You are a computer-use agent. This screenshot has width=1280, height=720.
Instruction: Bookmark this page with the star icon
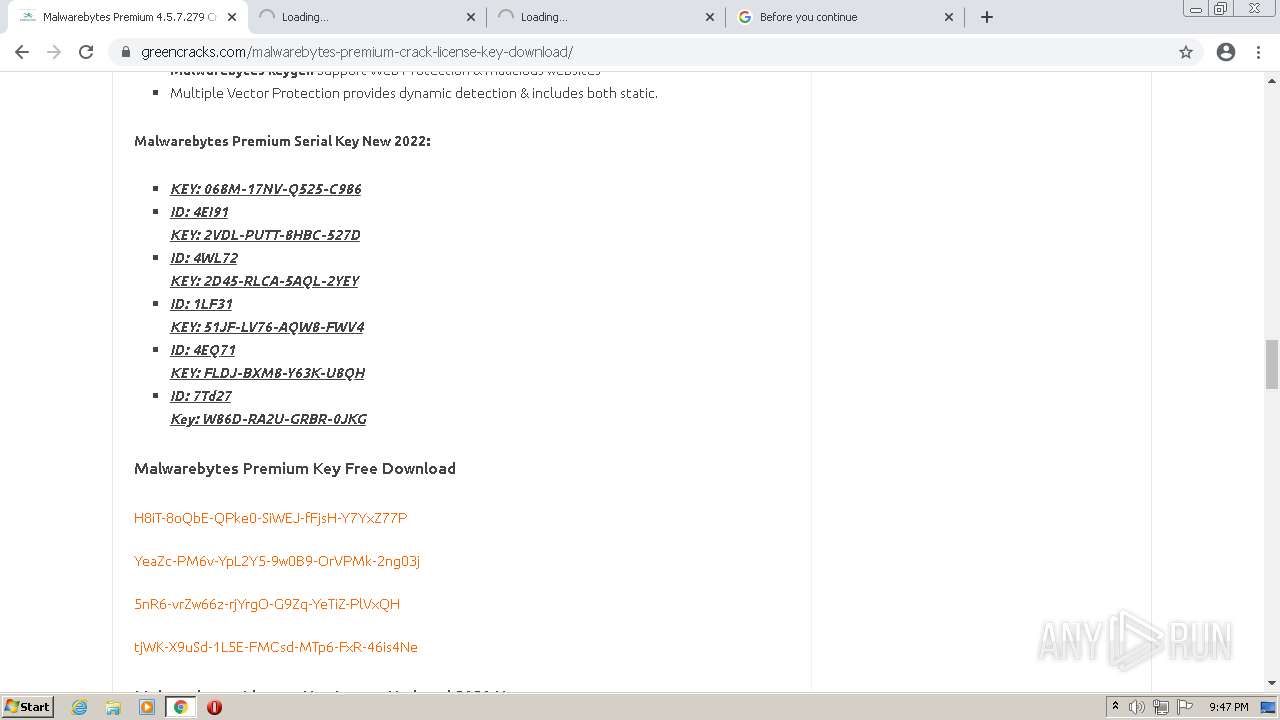(x=1186, y=52)
